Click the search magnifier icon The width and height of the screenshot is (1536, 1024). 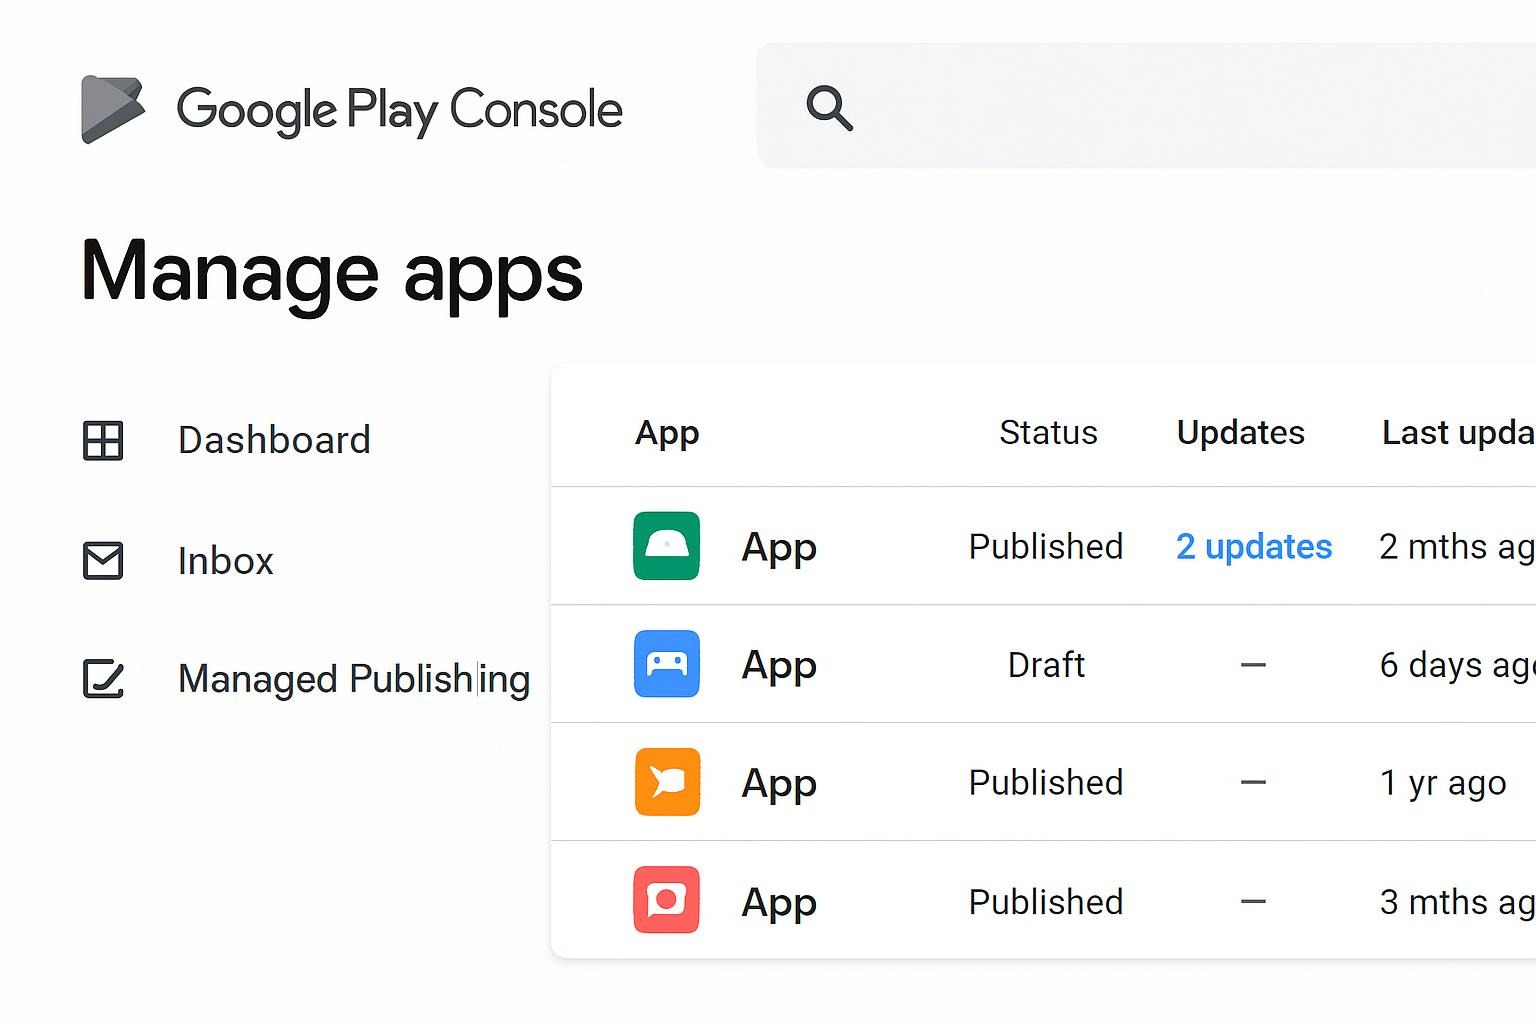tap(829, 108)
